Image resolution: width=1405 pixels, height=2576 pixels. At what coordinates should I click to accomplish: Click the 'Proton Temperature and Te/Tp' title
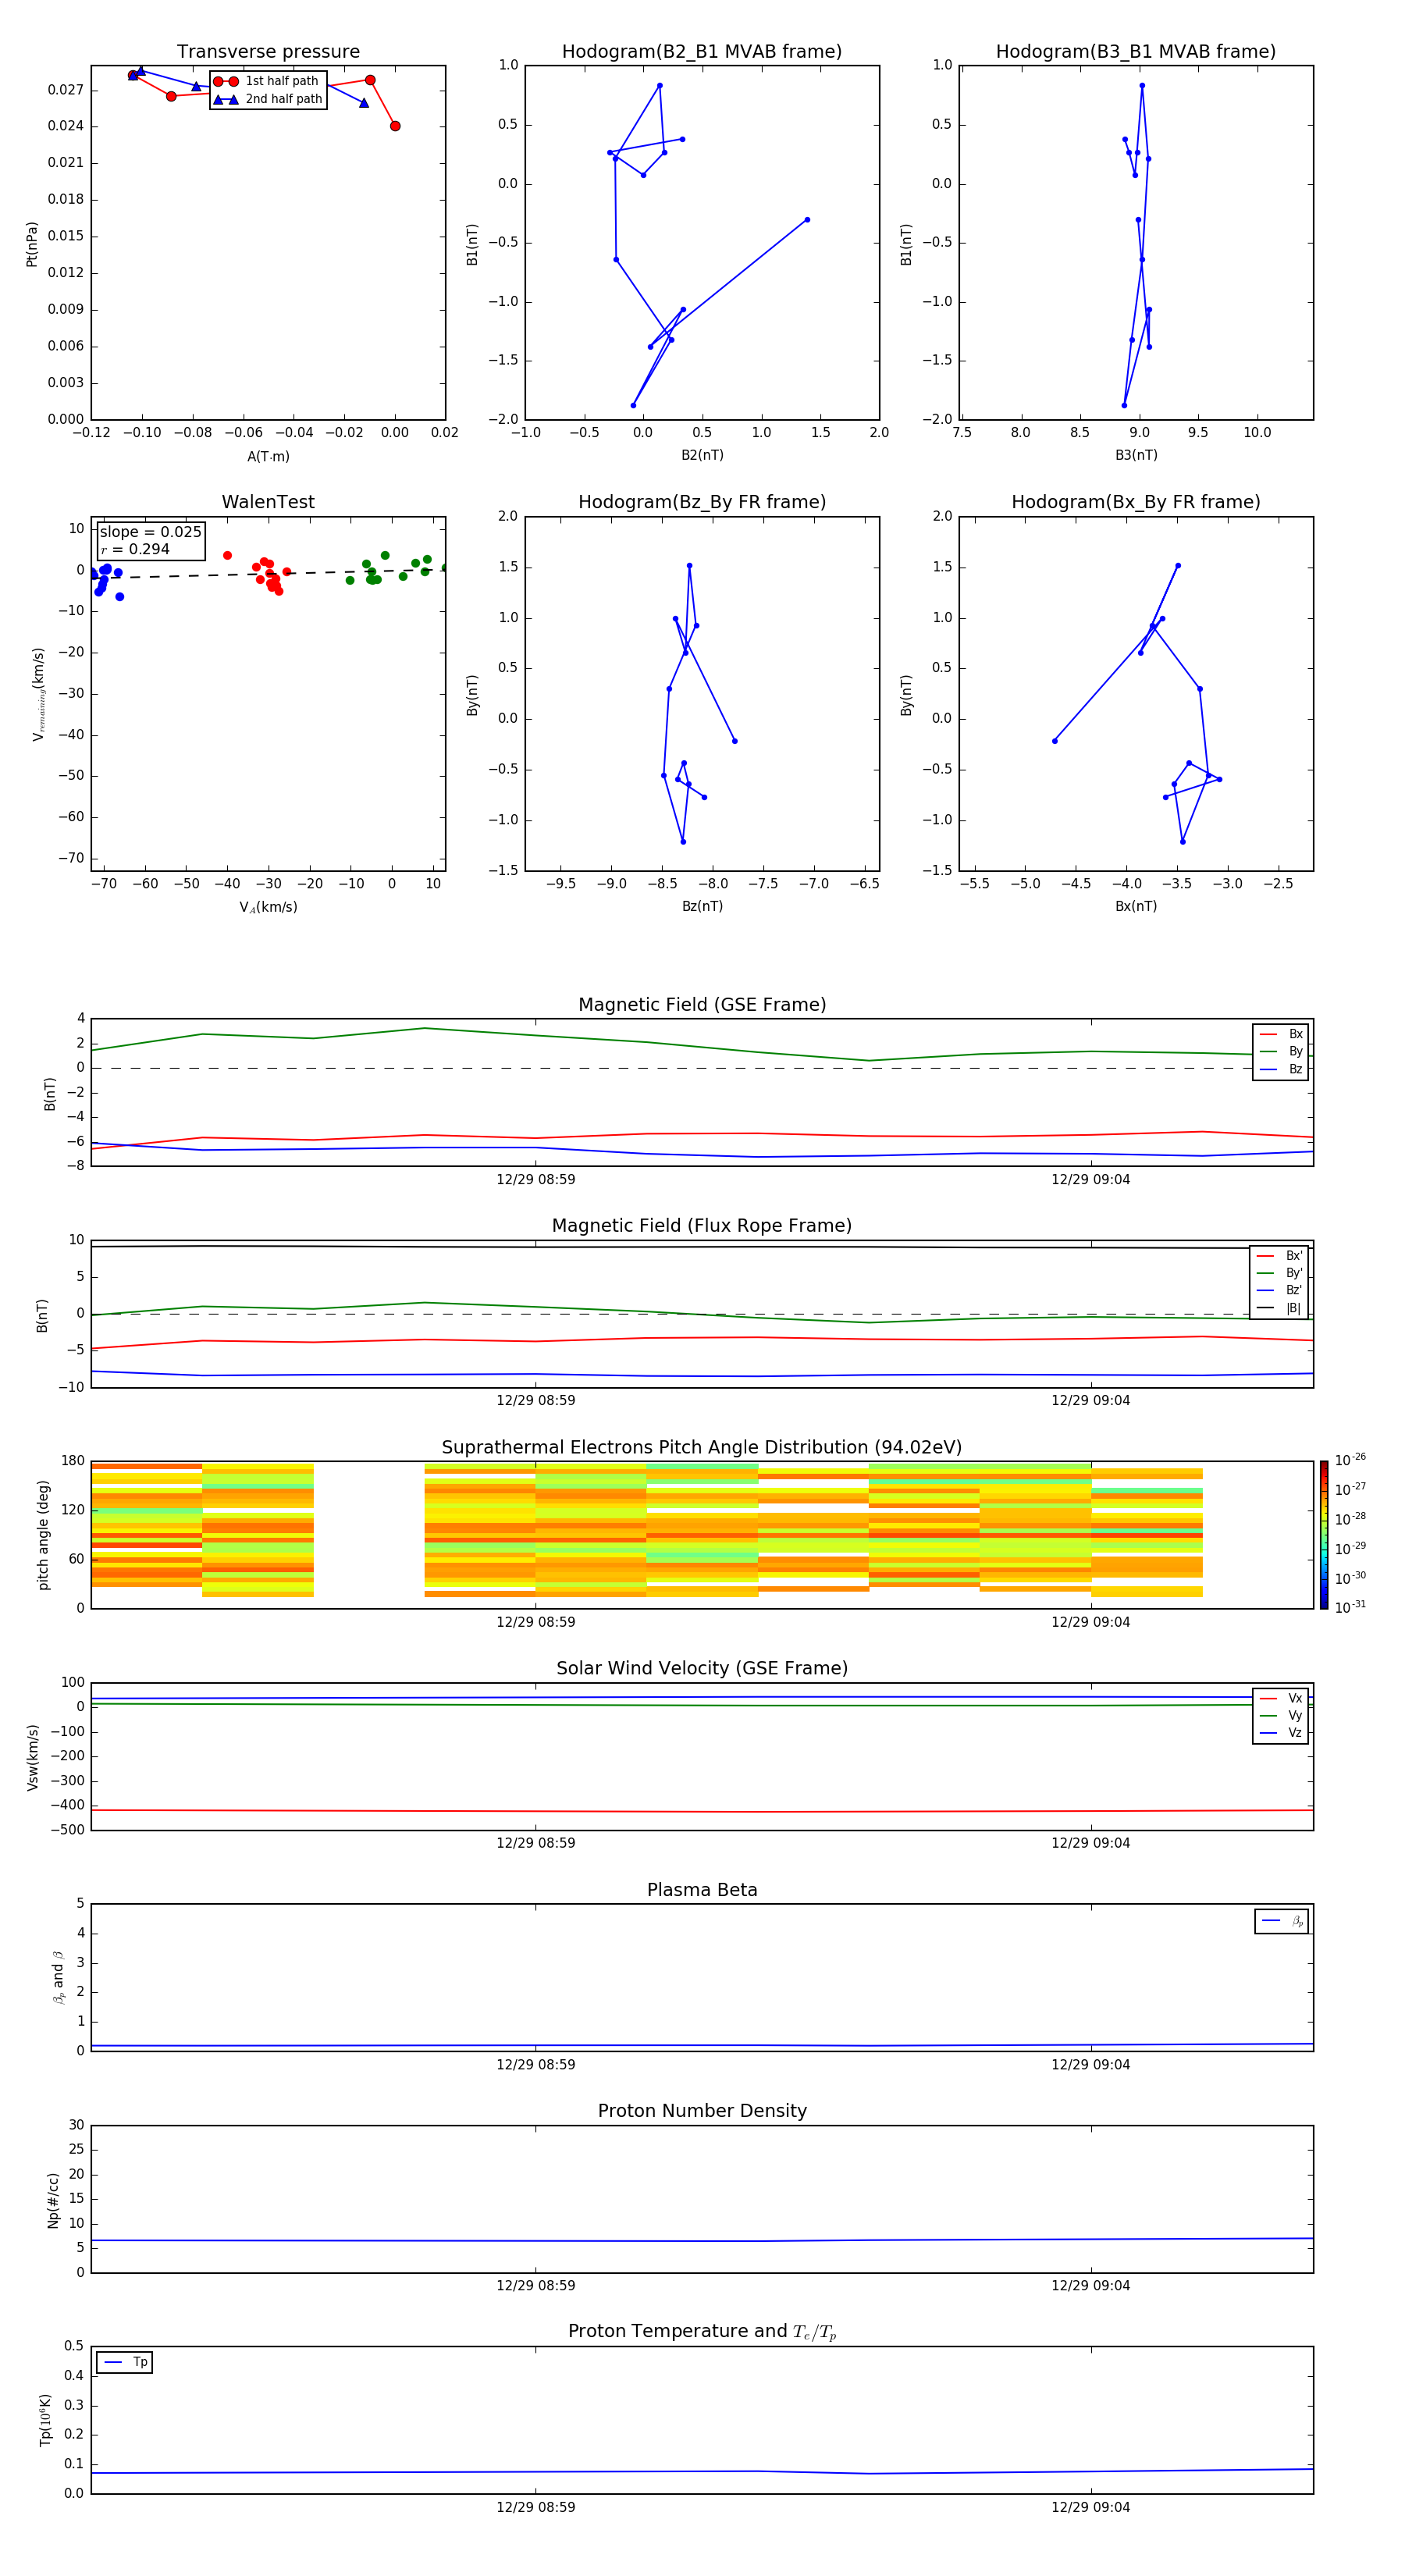coord(702,2331)
